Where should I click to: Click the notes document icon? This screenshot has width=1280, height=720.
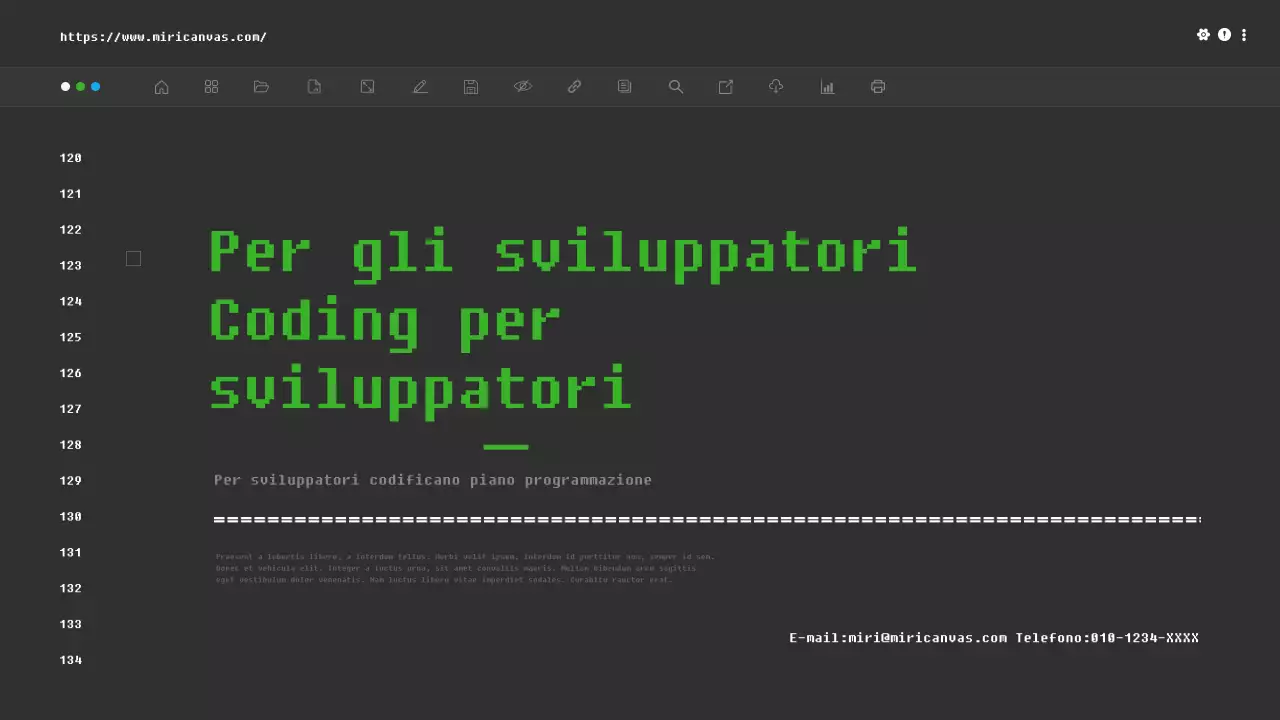point(624,87)
